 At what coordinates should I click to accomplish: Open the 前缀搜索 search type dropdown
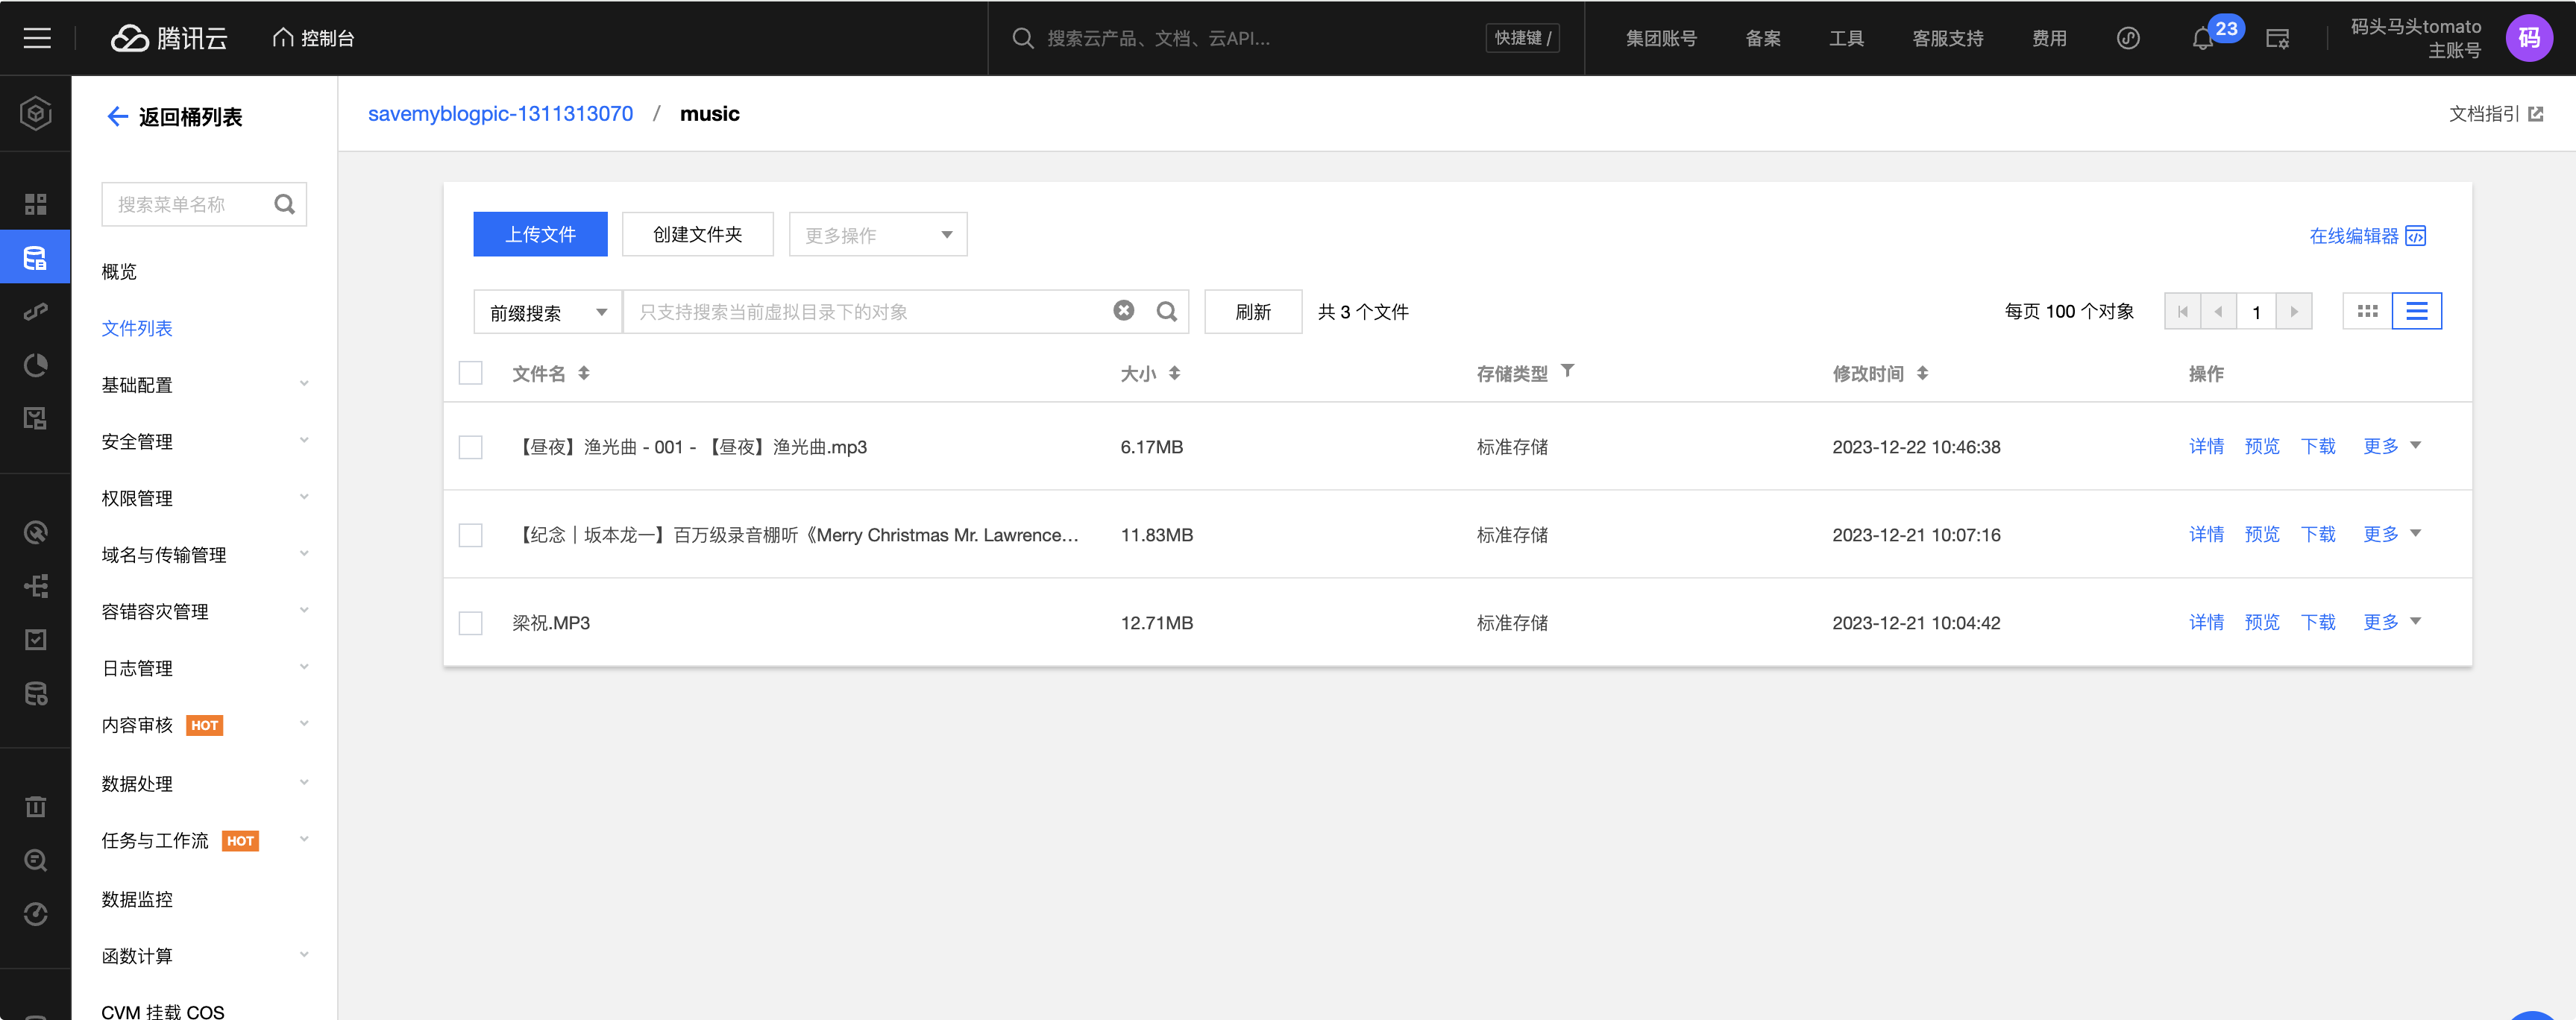(547, 312)
